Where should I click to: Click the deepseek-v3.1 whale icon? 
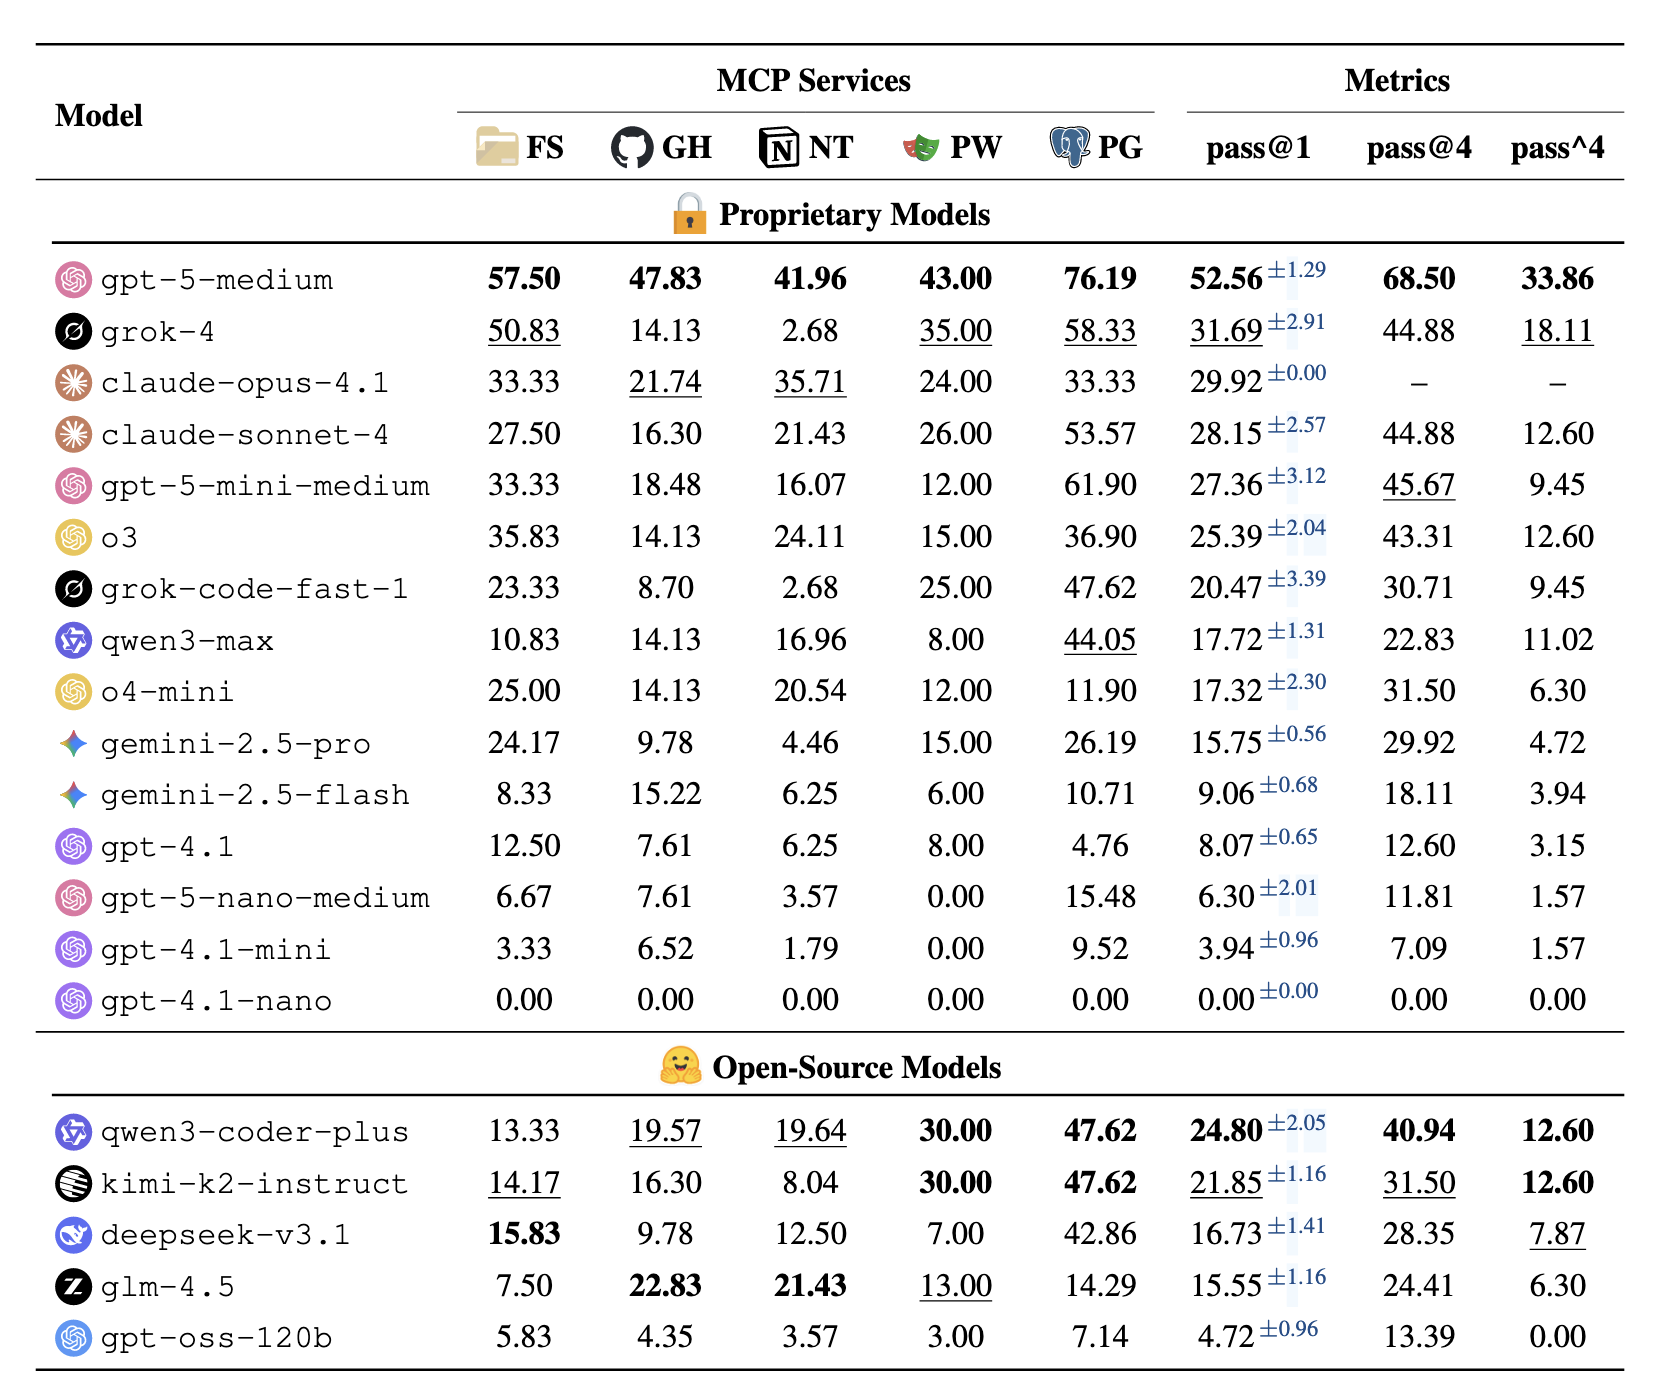73,1235
